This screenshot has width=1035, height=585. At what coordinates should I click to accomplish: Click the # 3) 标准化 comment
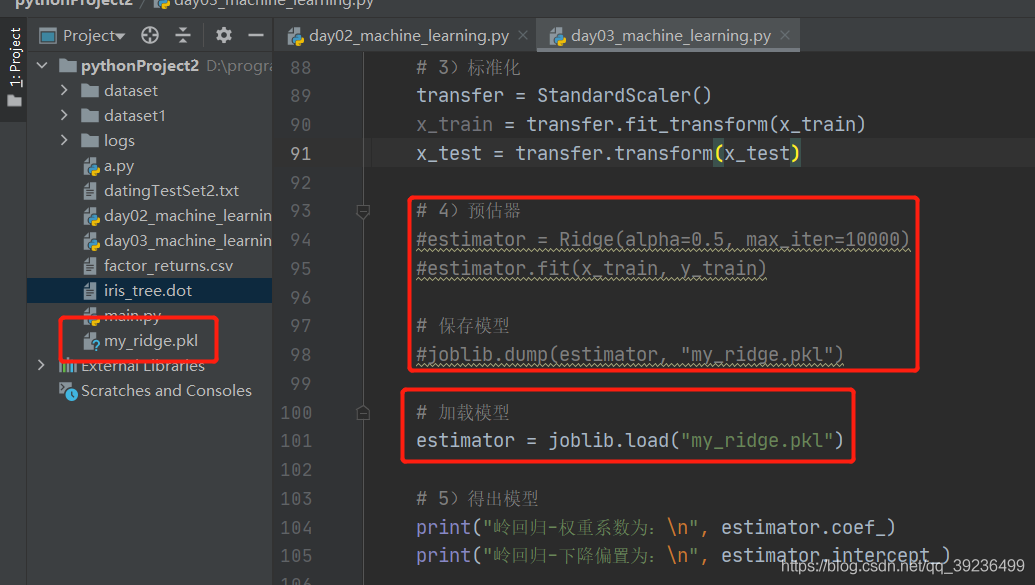pyautogui.click(x=468, y=67)
